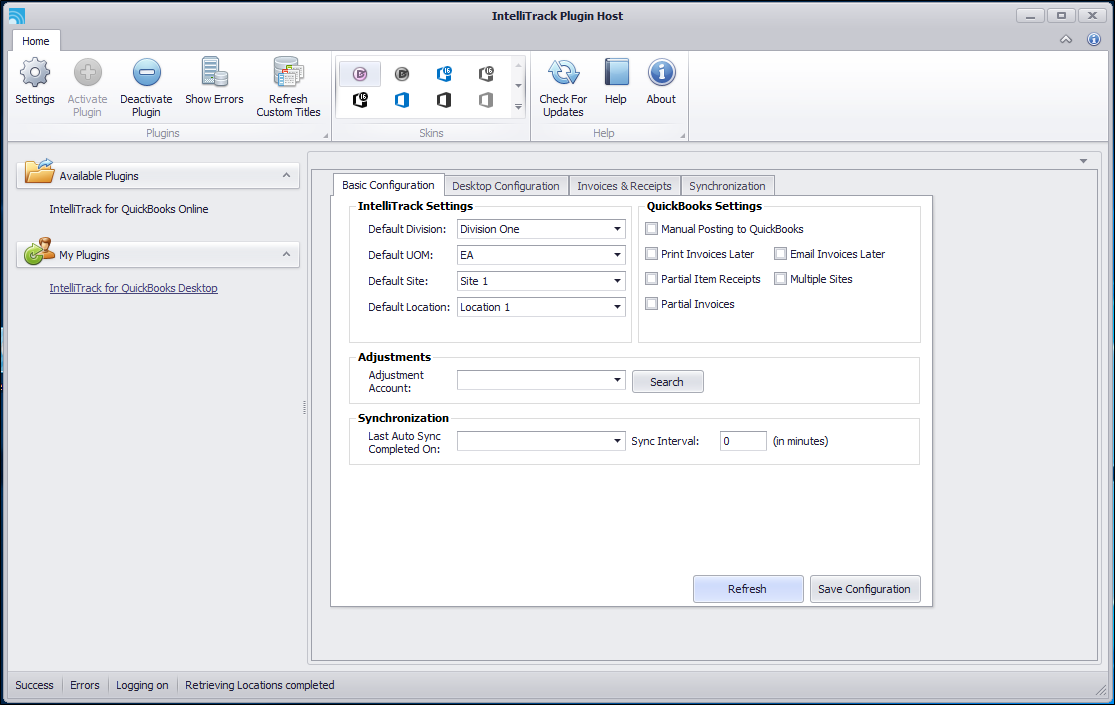1115x705 pixels.
Task: Collapse the Available Plugins group
Action: 287,175
